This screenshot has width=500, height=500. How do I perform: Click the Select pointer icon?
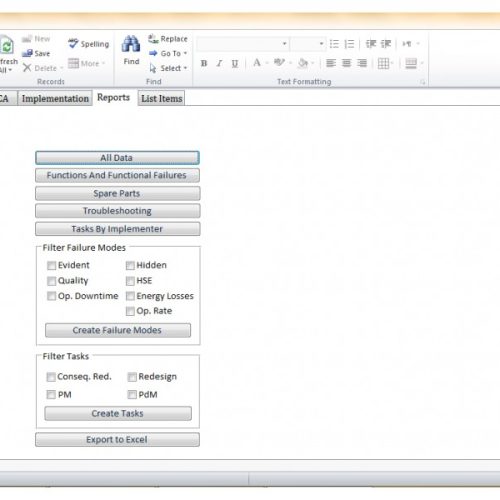pyautogui.click(x=153, y=68)
